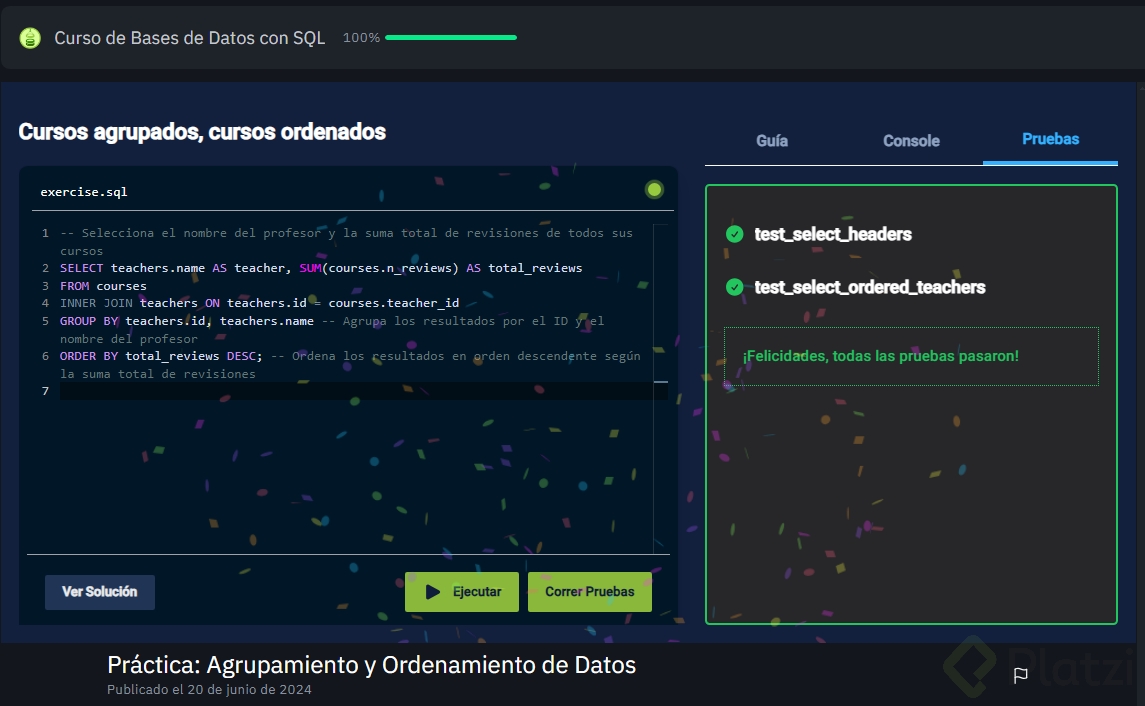Image resolution: width=1145 pixels, height=706 pixels.
Task: Click the exercise.sql file name
Action: [84, 192]
